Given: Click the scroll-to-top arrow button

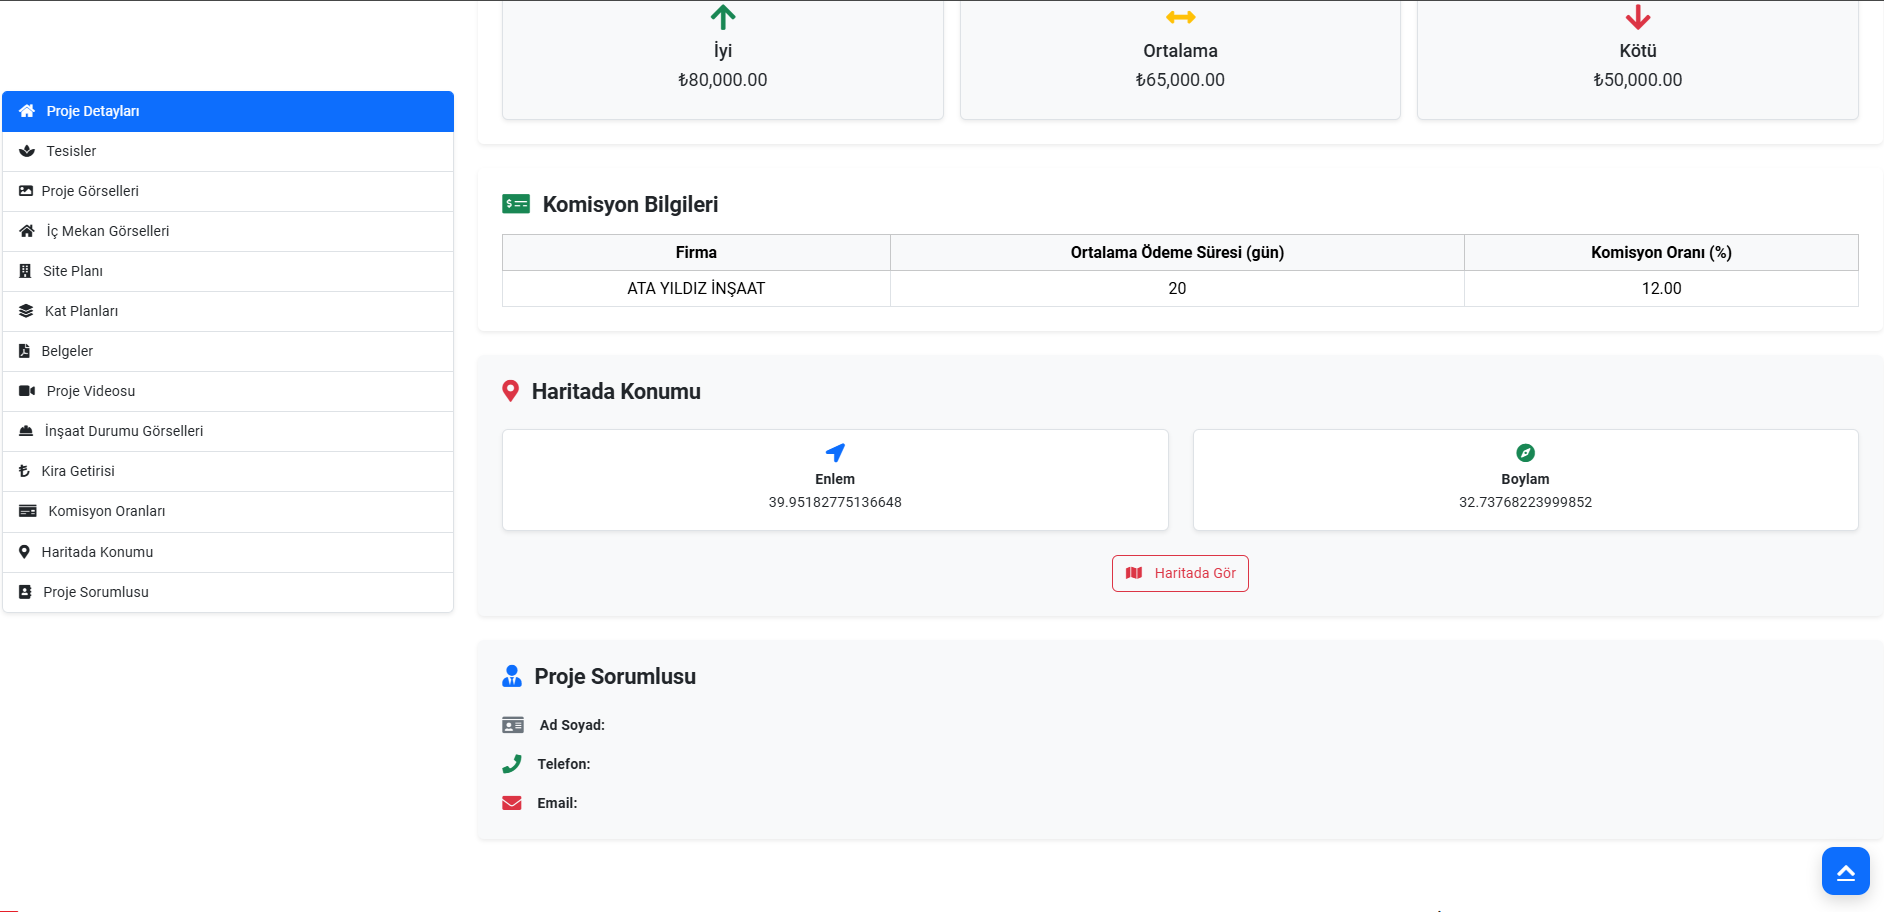Looking at the screenshot, I should pyautogui.click(x=1845, y=871).
